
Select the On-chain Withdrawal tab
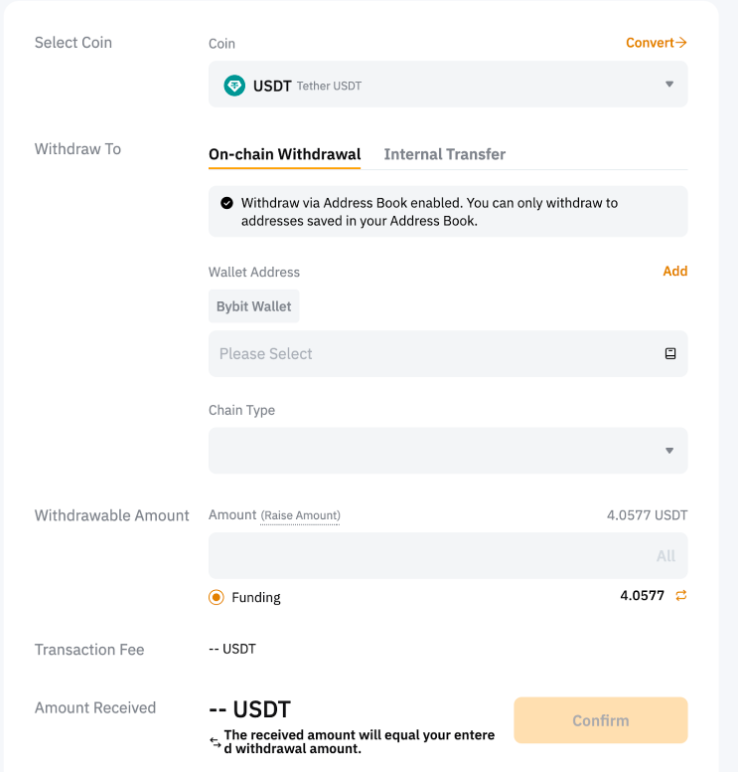click(284, 154)
